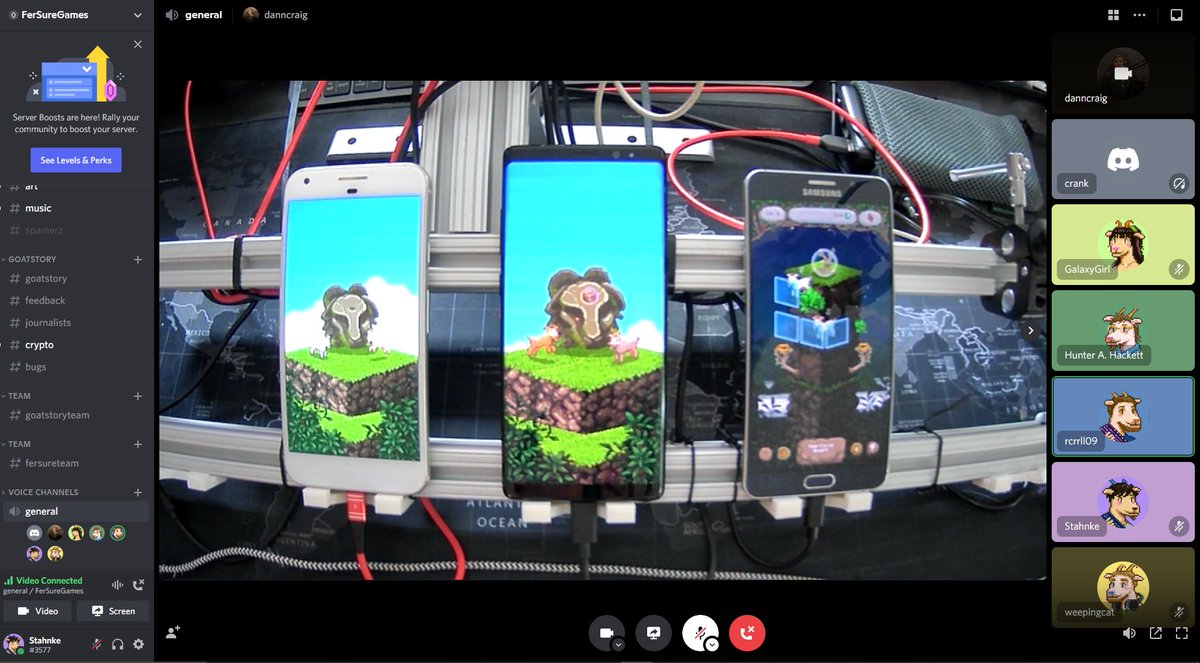Dismiss the Server Boosts banner with the X
This screenshot has width=1200, height=663.
click(138, 44)
